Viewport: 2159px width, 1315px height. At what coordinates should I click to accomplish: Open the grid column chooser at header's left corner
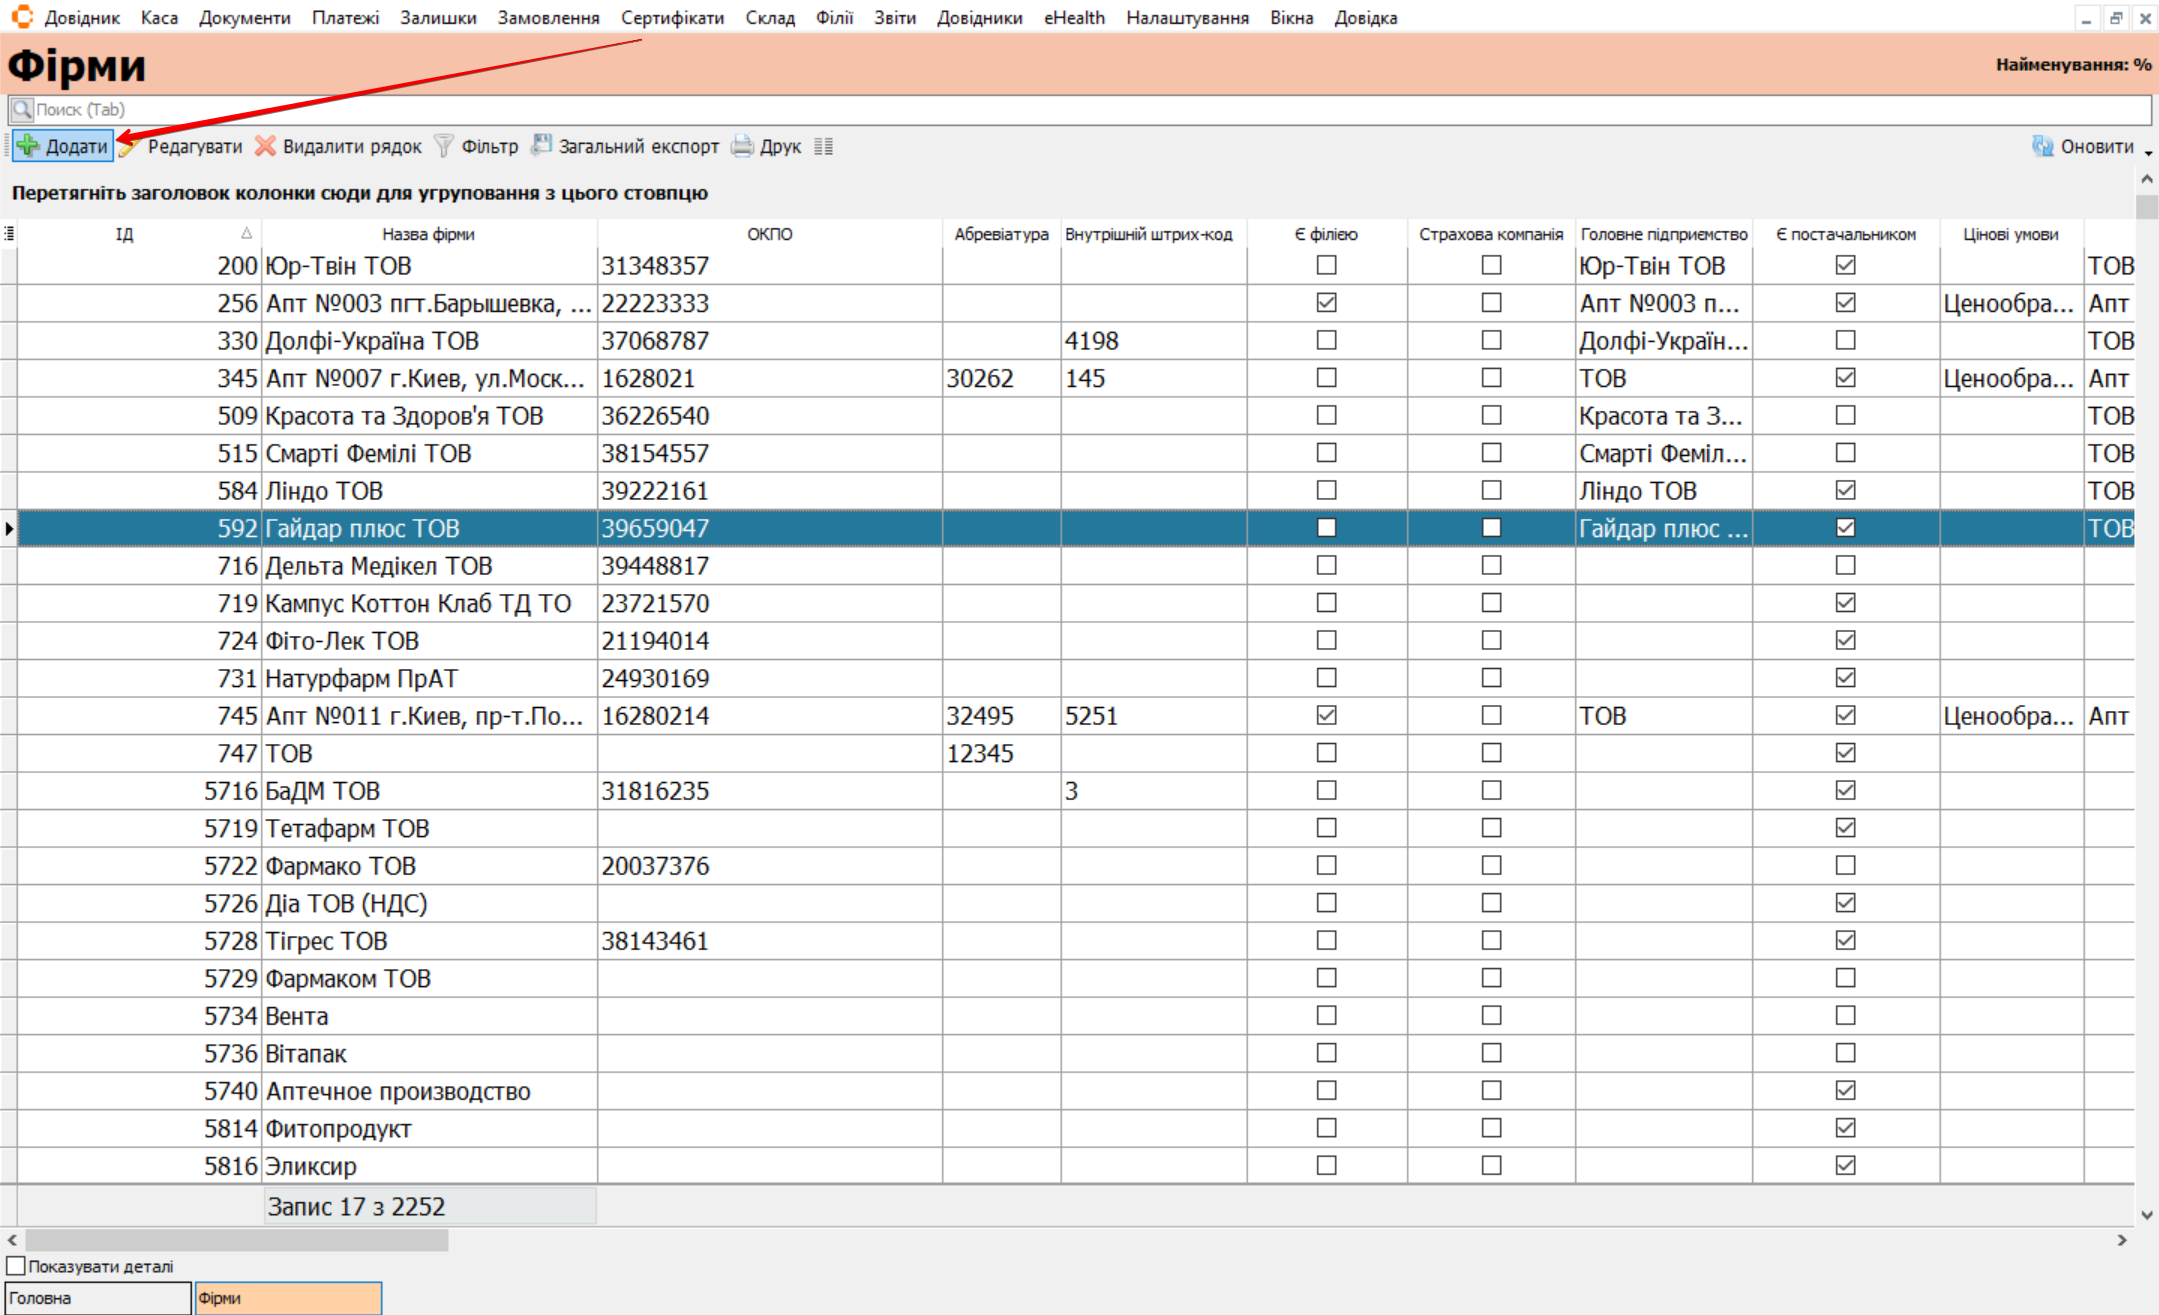[9, 233]
